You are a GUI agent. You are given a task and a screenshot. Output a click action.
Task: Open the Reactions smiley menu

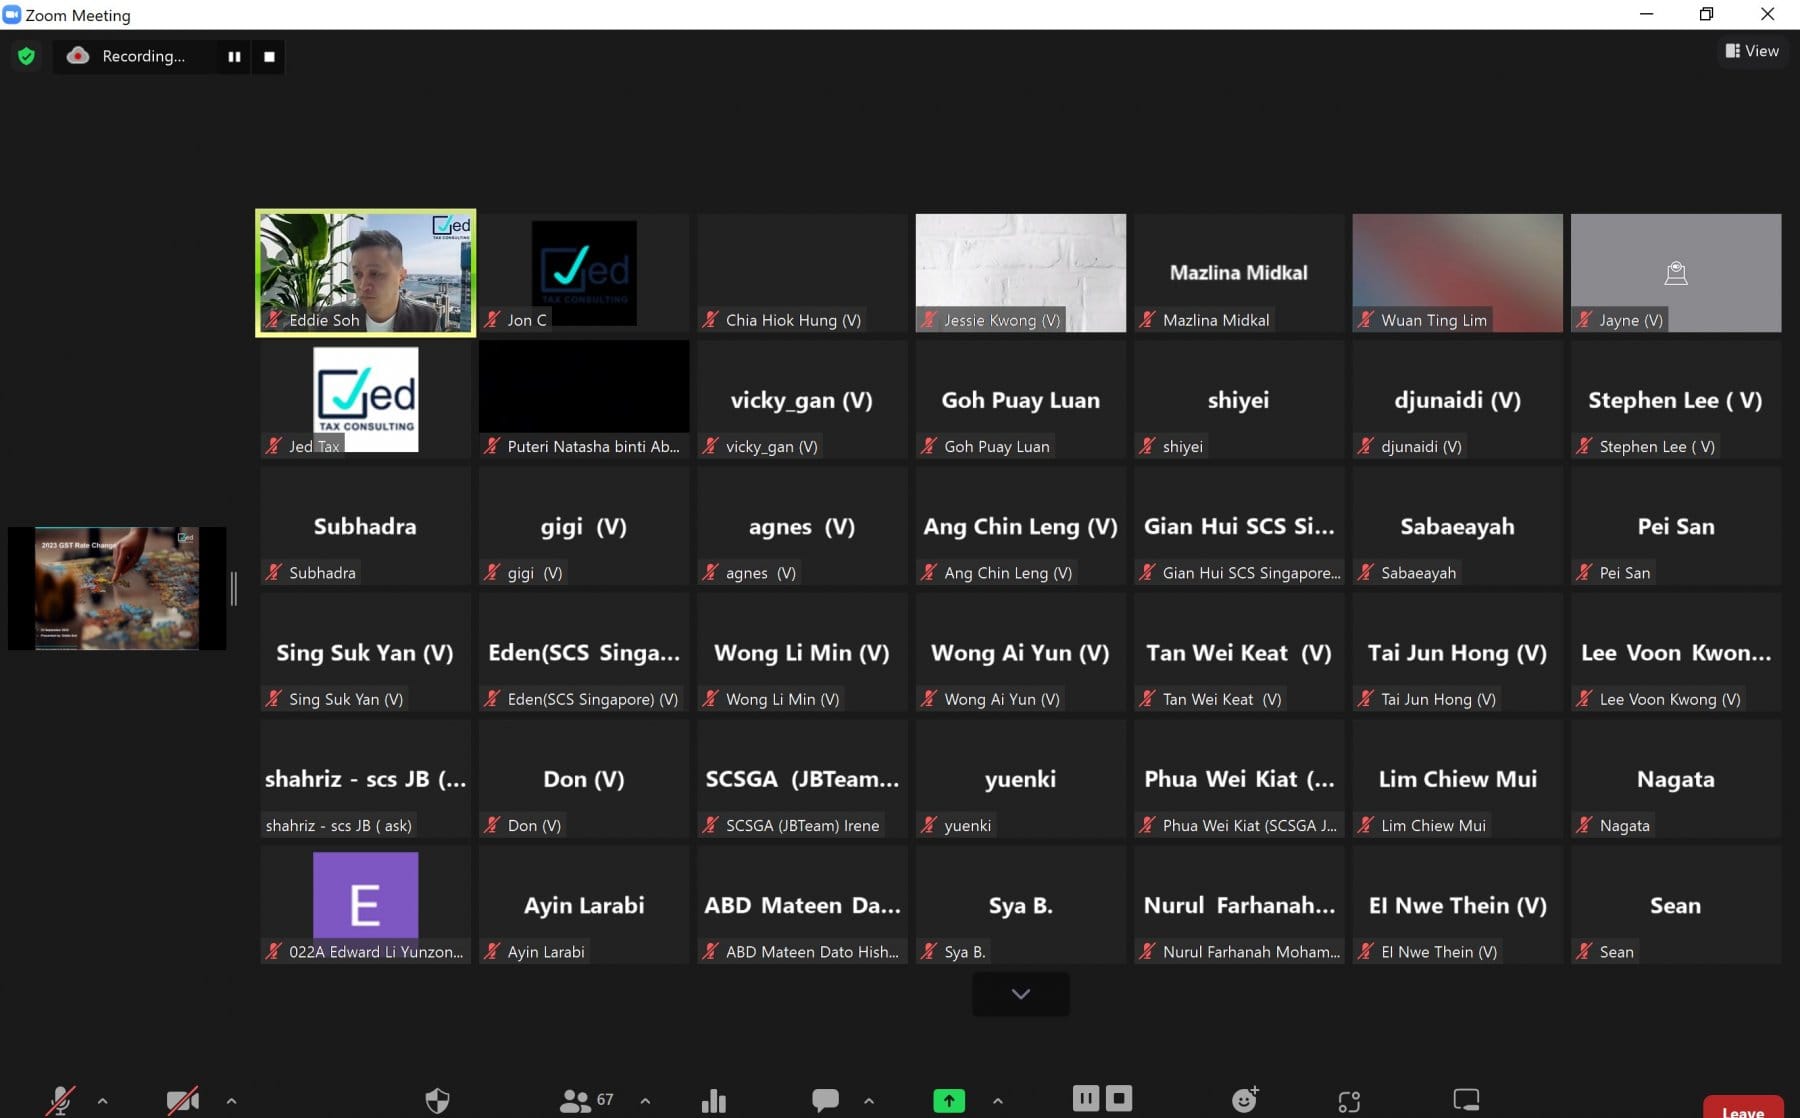tap(1244, 1100)
